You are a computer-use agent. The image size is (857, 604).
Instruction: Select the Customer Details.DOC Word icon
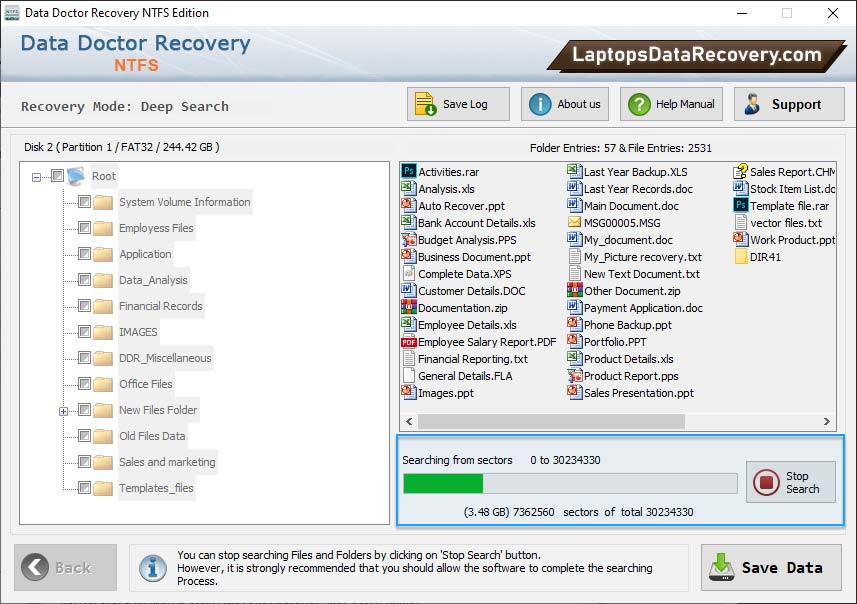(408, 290)
